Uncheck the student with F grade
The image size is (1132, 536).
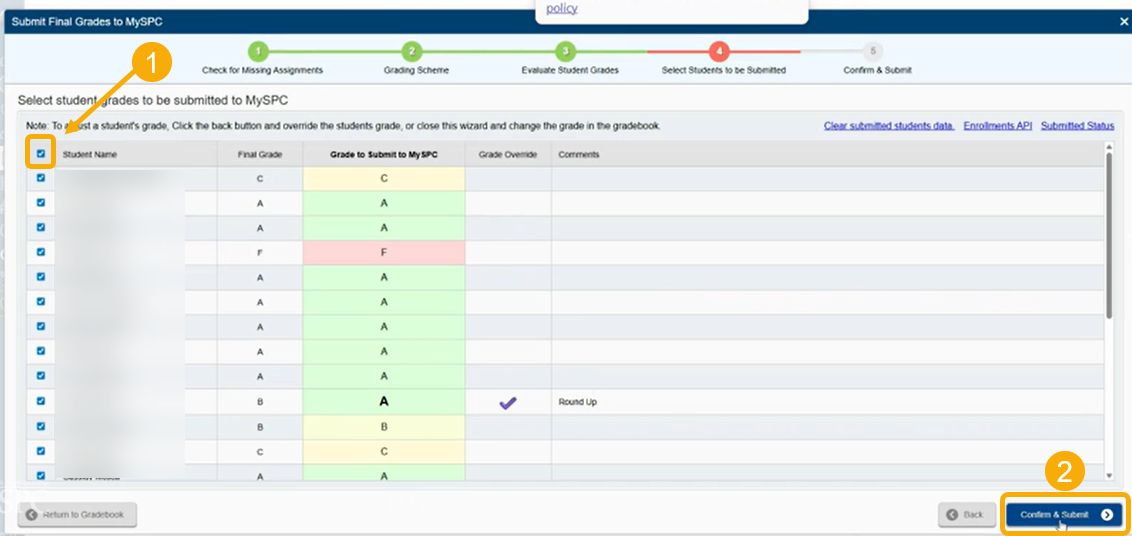pyautogui.click(x=40, y=252)
